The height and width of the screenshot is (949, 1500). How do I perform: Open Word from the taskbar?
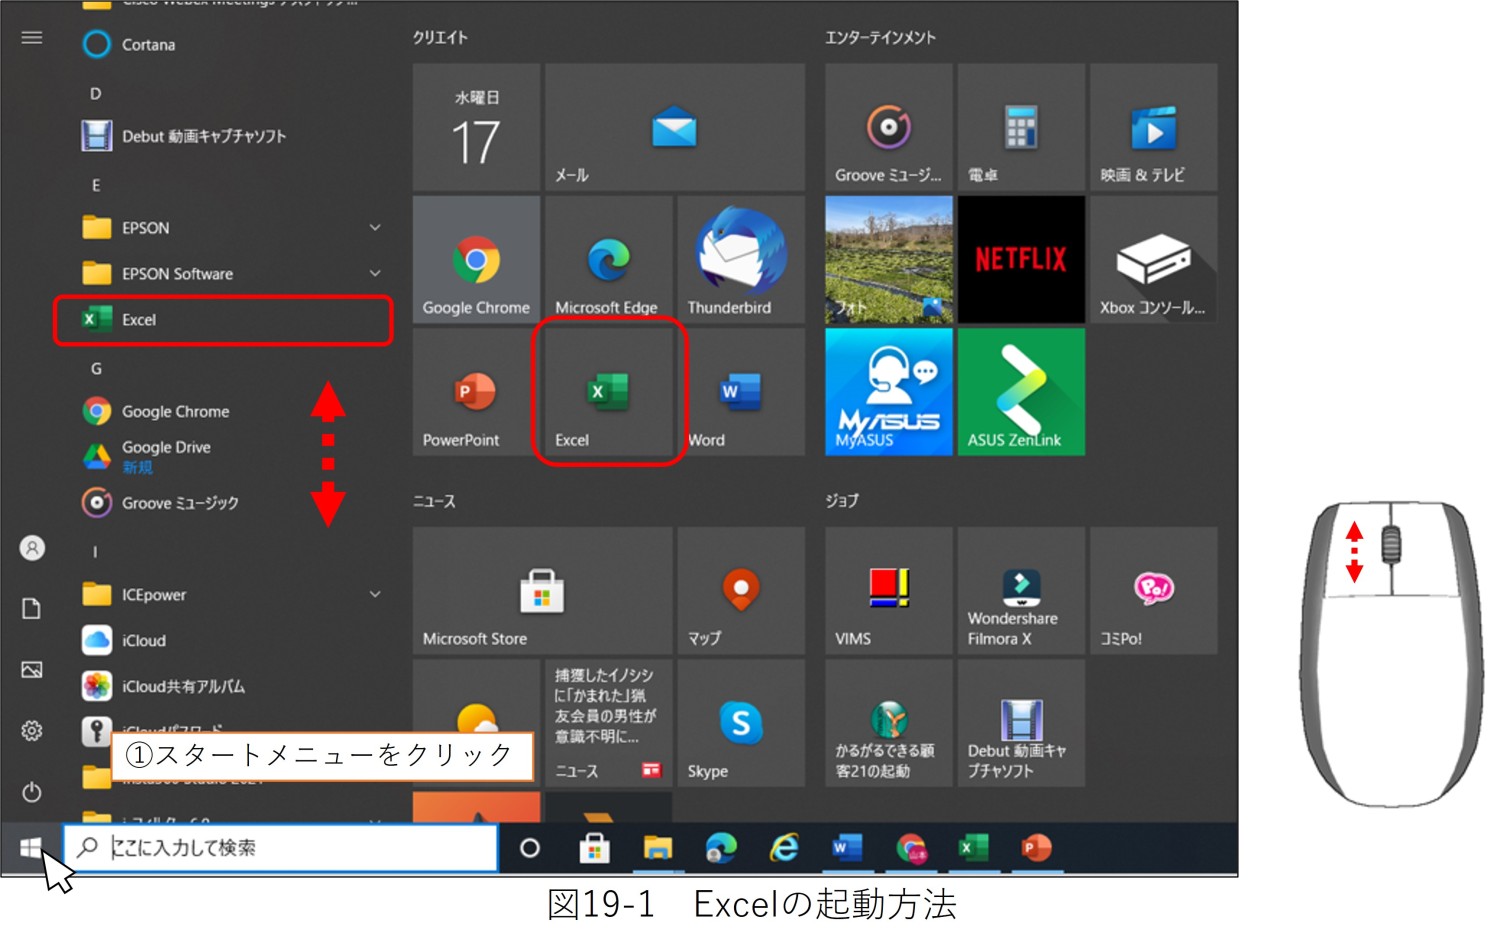(848, 849)
